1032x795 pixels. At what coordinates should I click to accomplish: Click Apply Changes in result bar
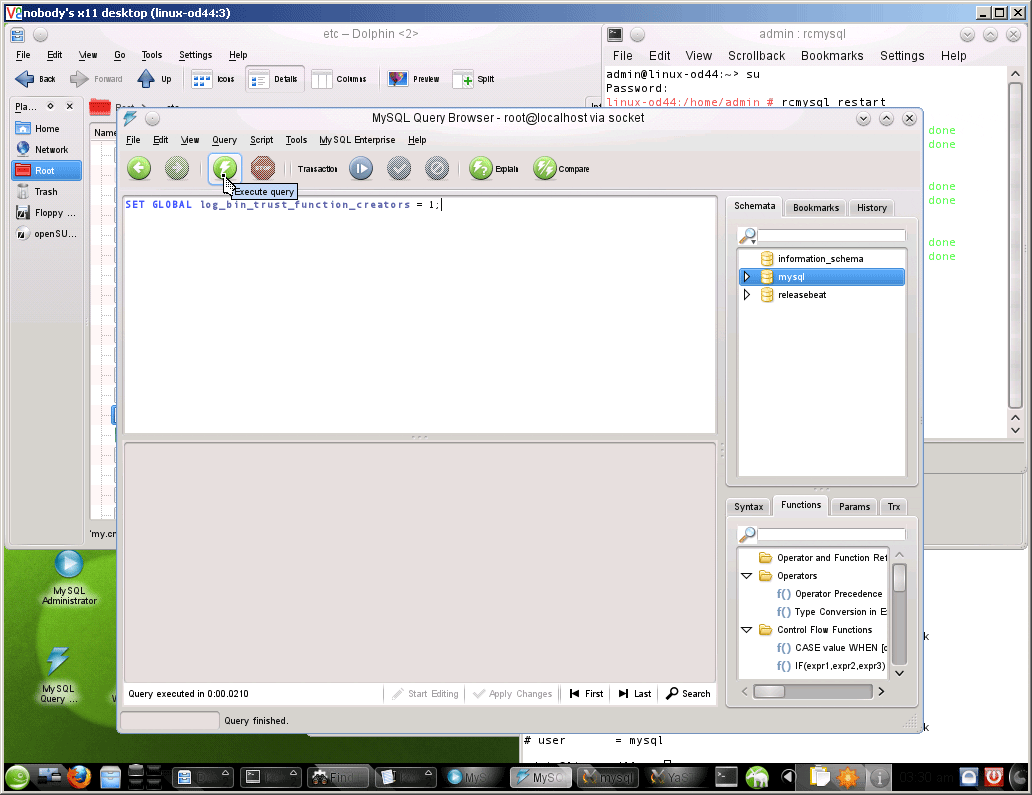[513, 694]
